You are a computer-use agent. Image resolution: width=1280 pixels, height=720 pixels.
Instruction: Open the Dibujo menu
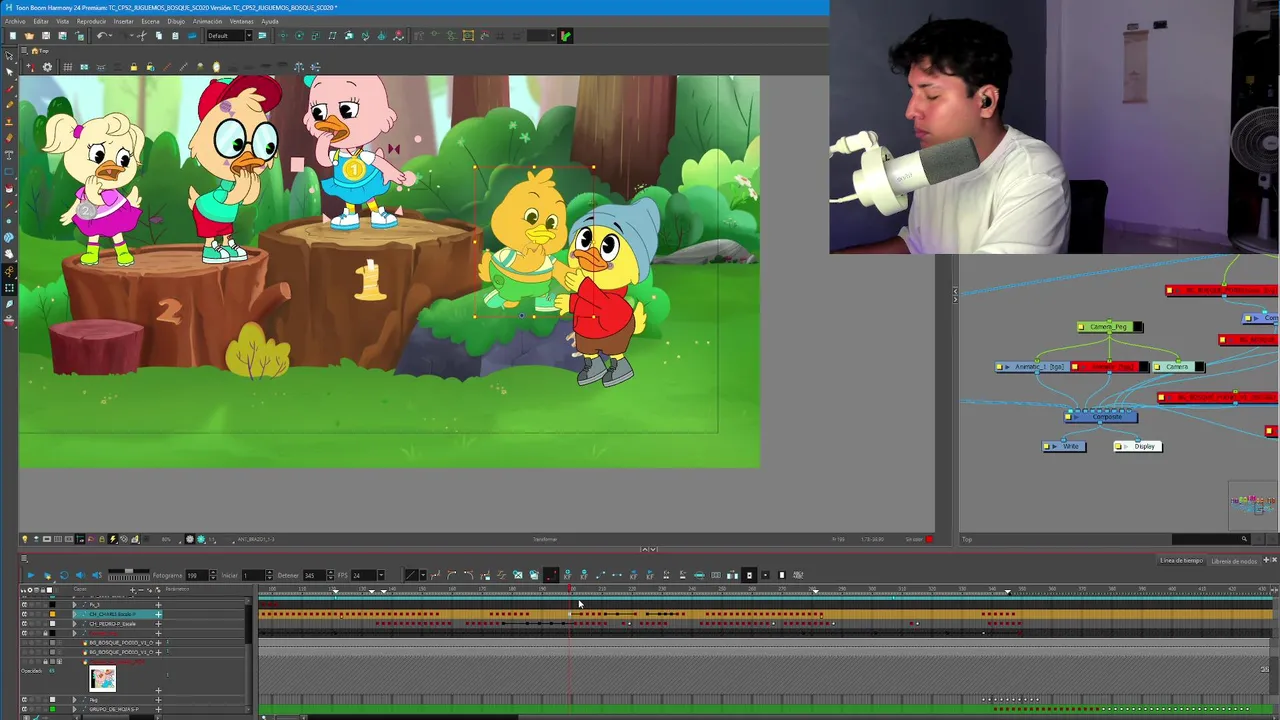176,21
